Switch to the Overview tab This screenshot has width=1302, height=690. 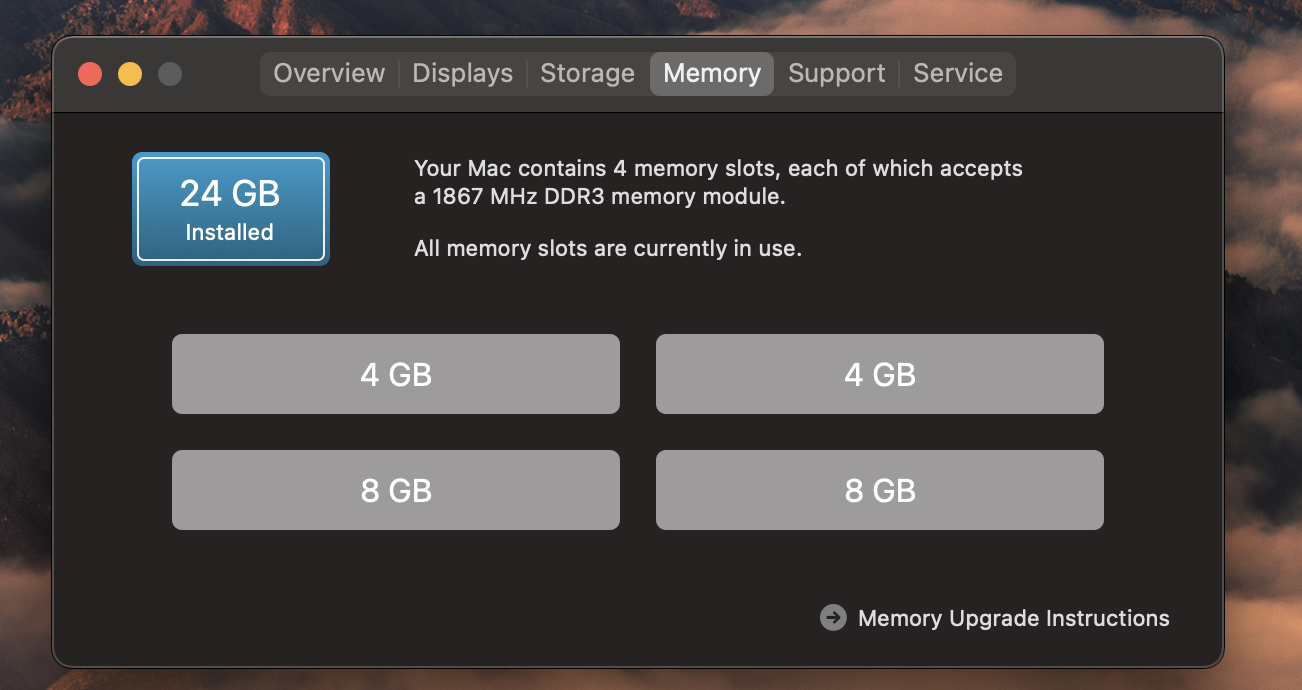(329, 74)
